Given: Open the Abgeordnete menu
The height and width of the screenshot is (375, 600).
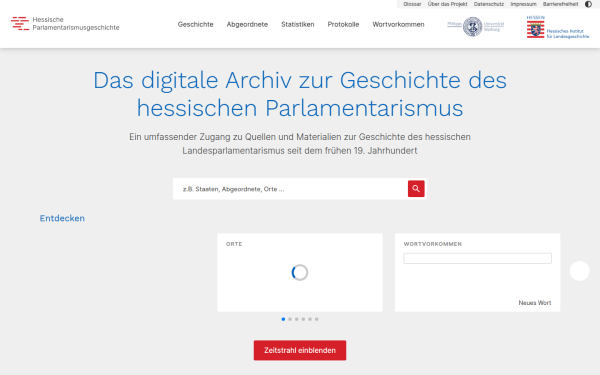Looking at the screenshot, I should click(247, 24).
